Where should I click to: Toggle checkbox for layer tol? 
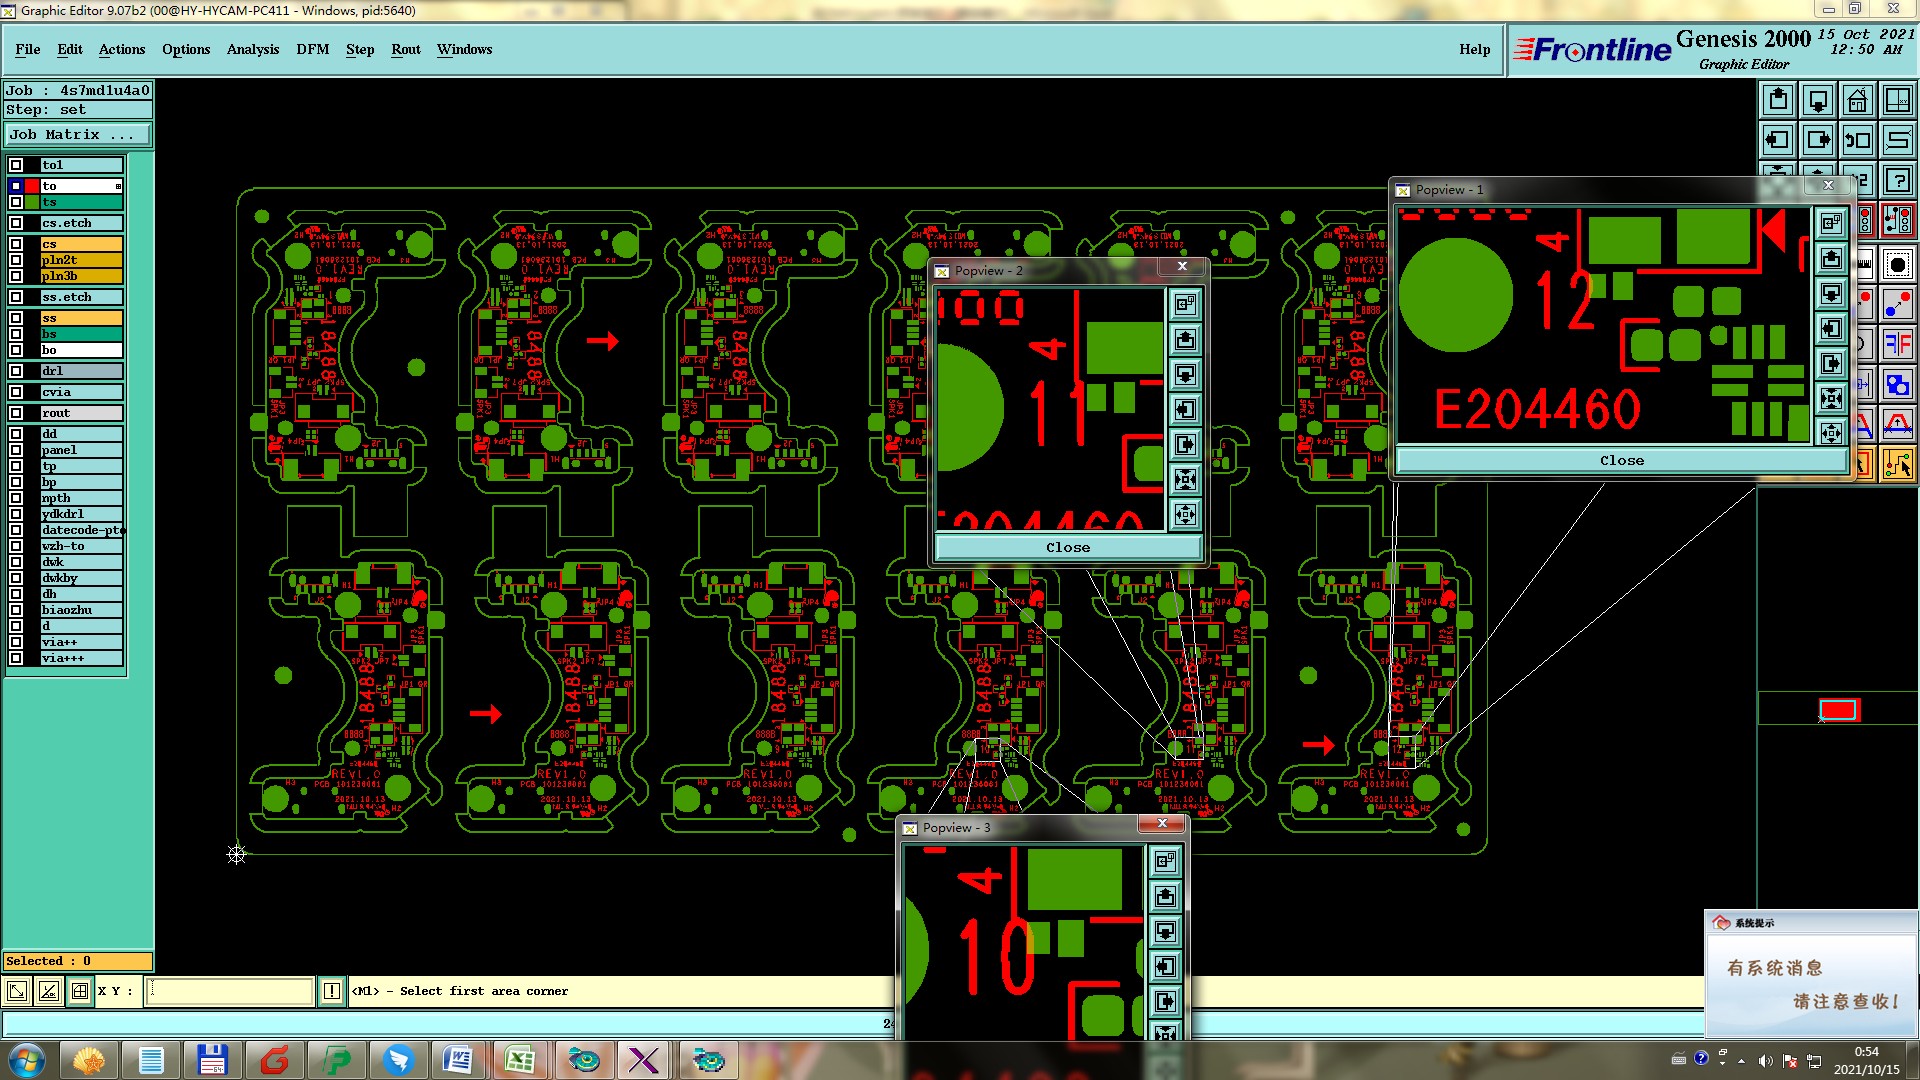click(x=16, y=165)
